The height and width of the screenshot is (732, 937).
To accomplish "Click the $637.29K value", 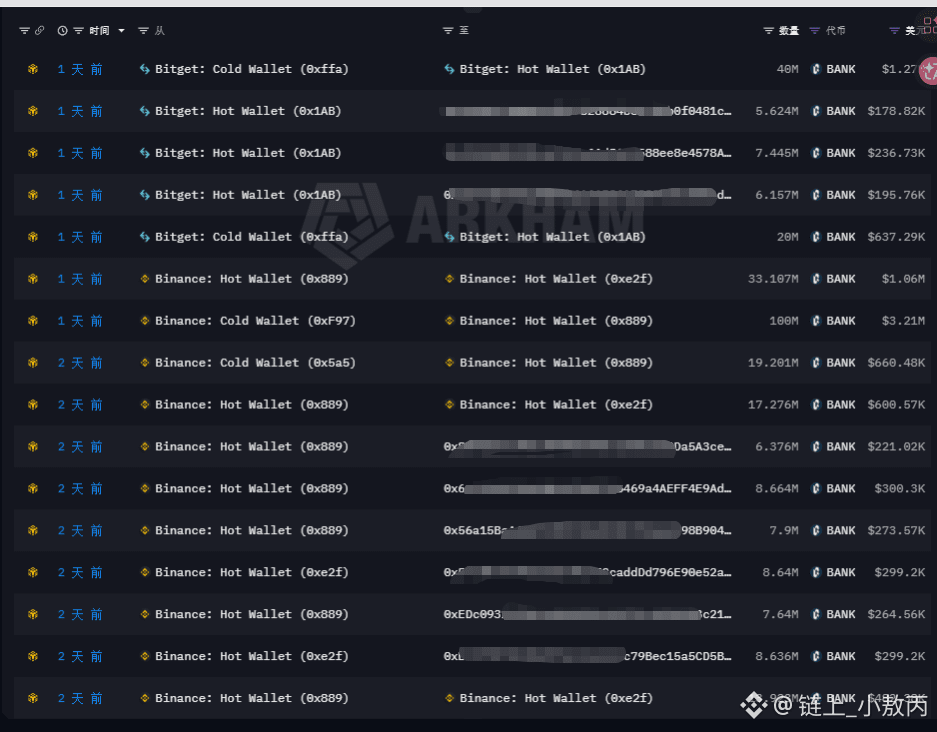I will (x=896, y=237).
